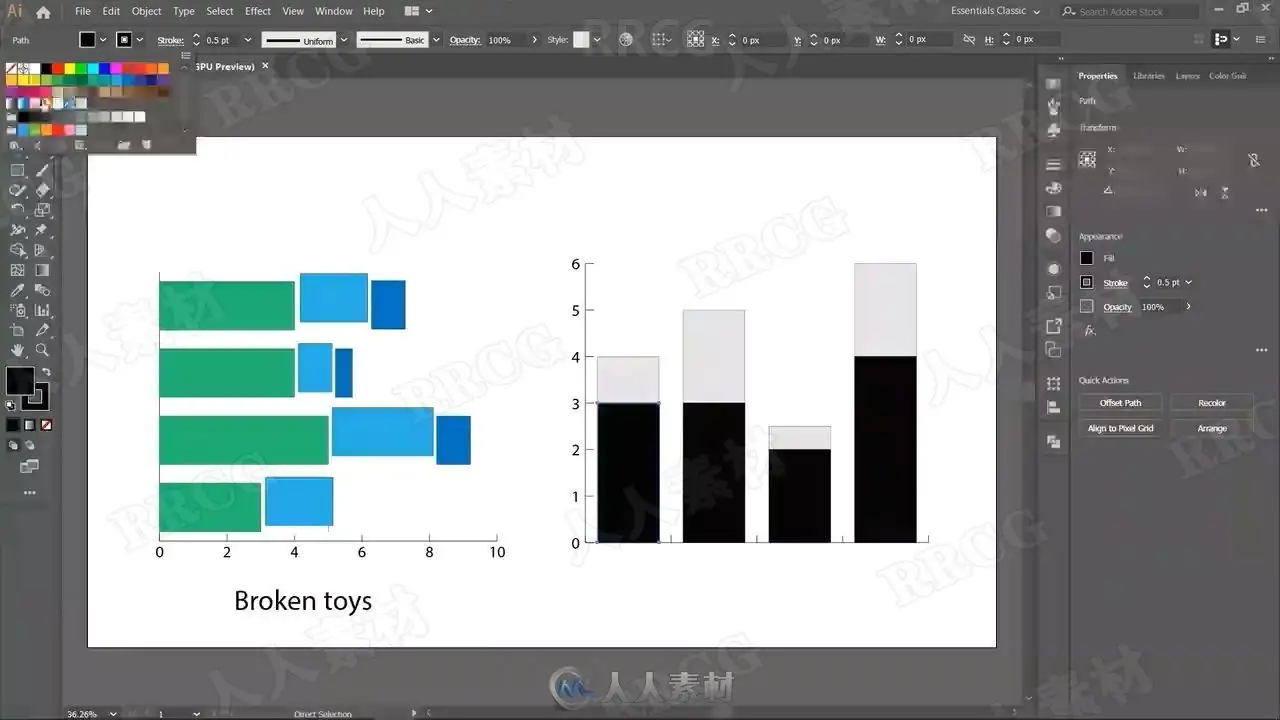Select the Zoom magnifier tool
The width and height of the screenshot is (1280, 720).
click(42, 350)
